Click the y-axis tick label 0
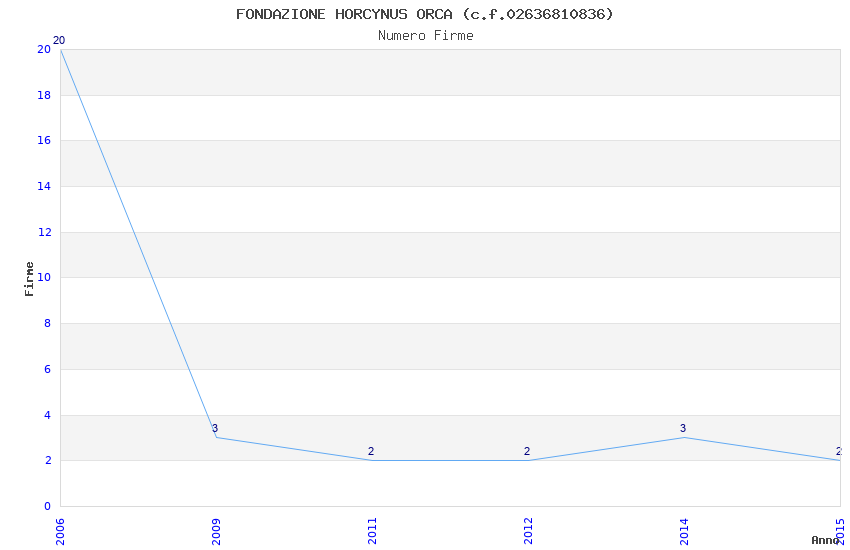This screenshot has width=850, height=550. click(x=48, y=506)
